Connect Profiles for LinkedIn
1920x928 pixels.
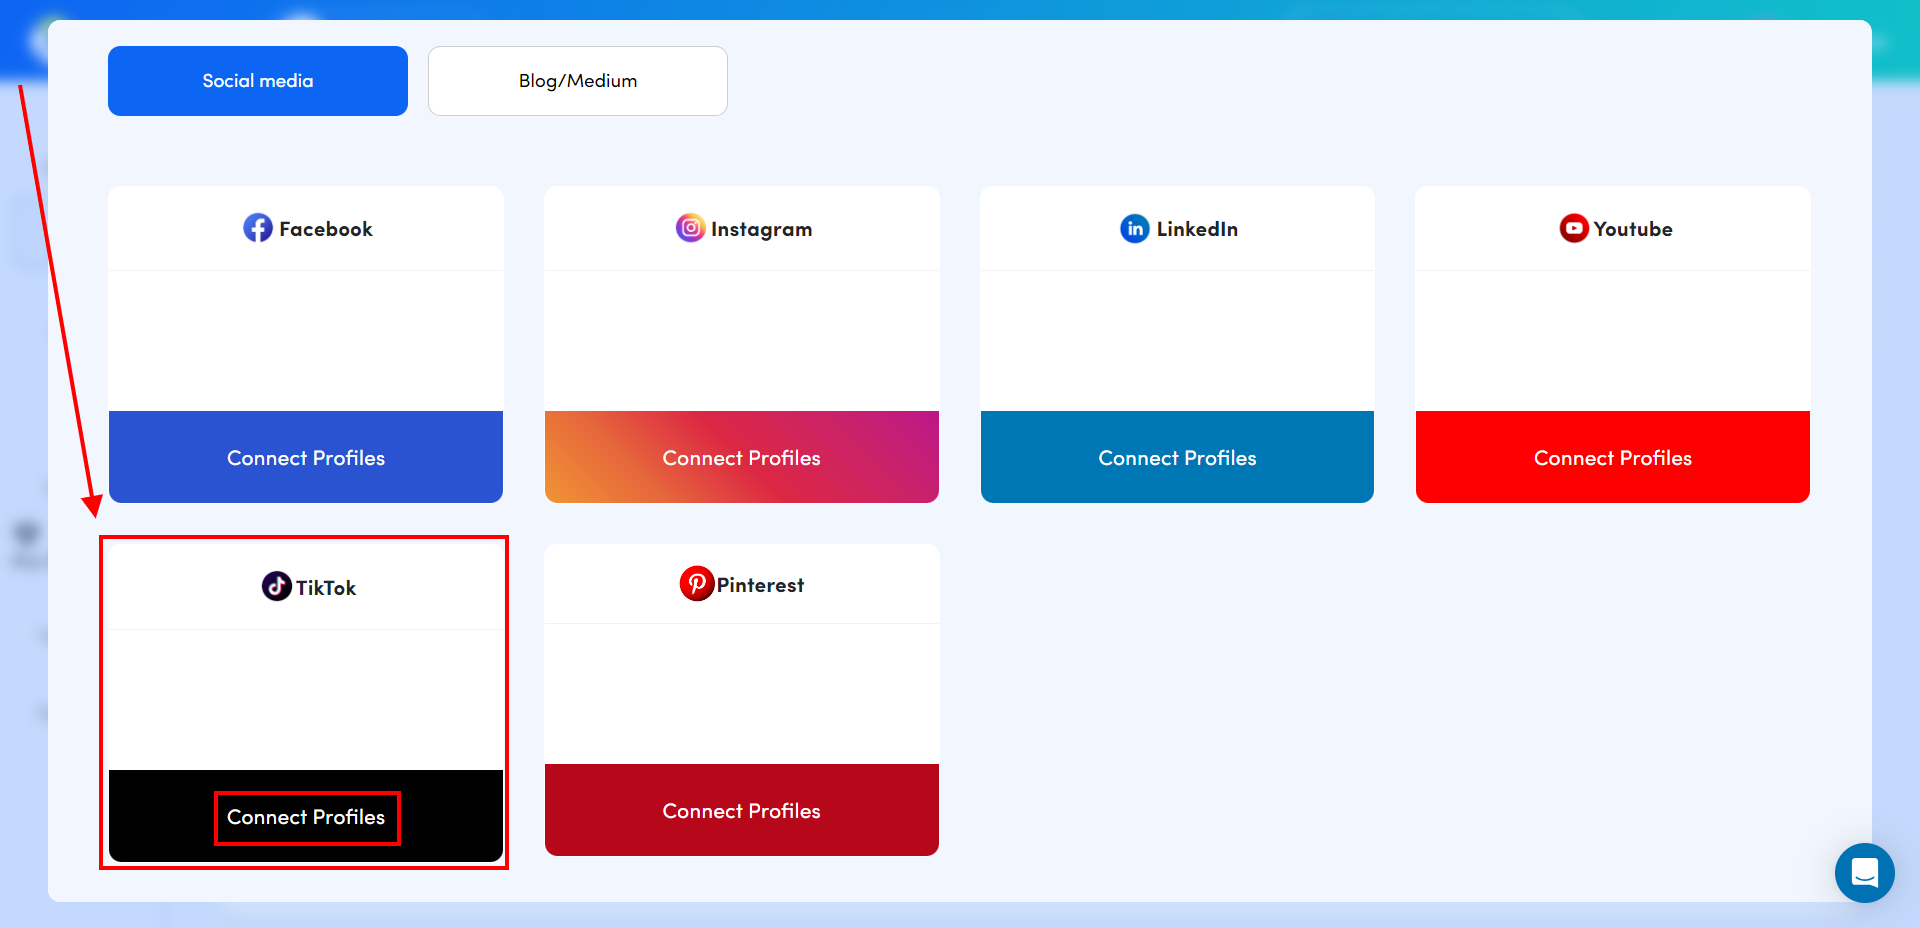tap(1177, 457)
